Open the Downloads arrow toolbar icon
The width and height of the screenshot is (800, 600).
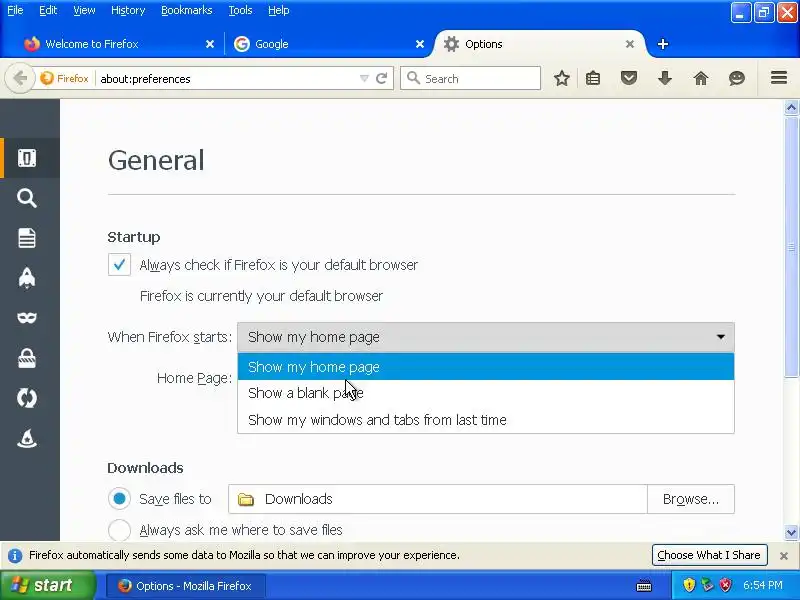665,78
